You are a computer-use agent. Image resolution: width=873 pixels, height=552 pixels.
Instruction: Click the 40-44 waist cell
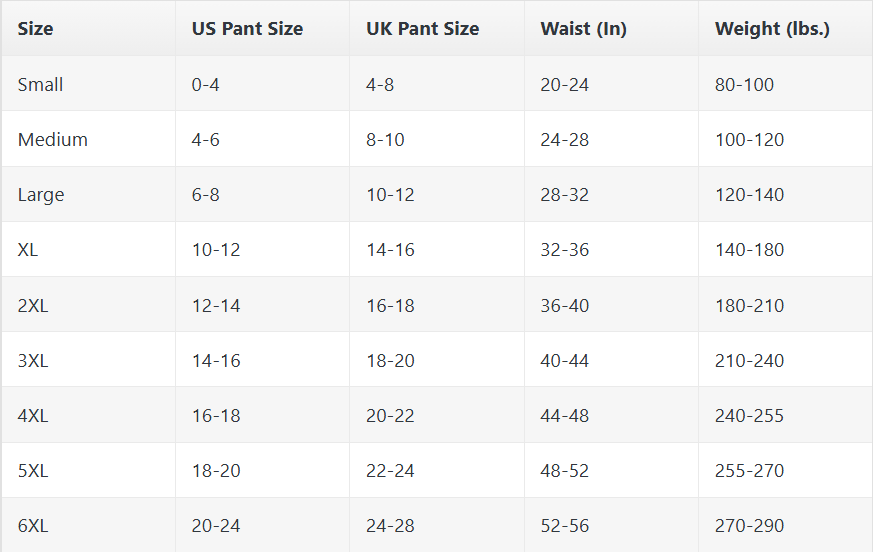[x=564, y=360]
